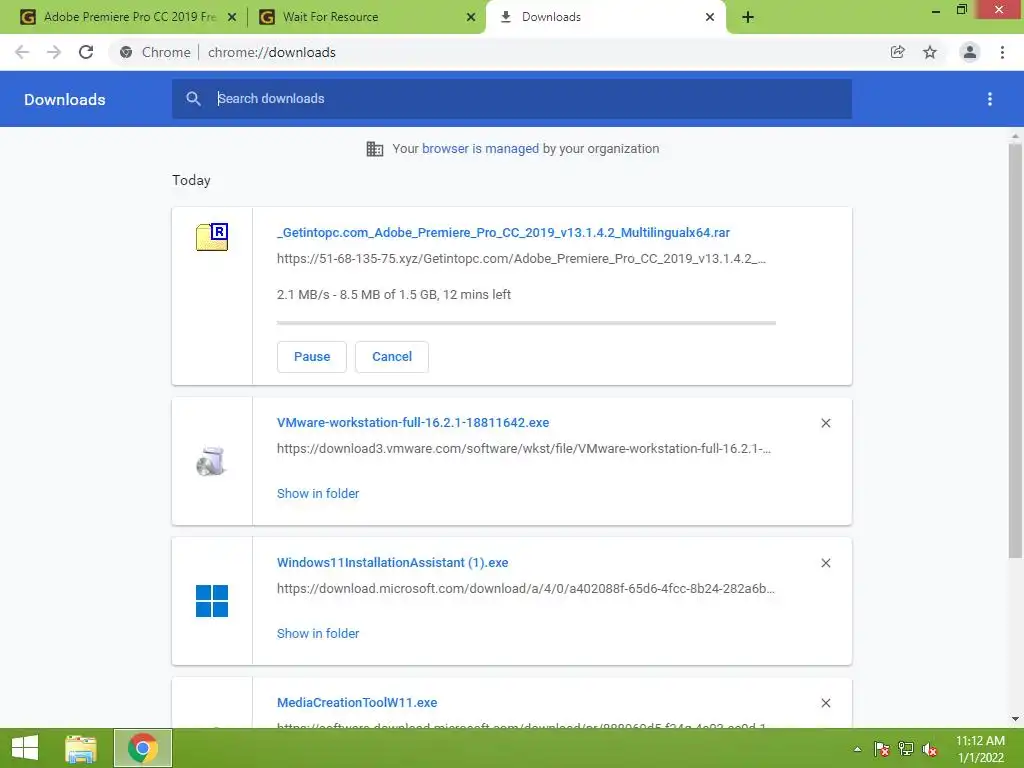This screenshot has height=768, width=1024.
Task: Show Windows11InstallationAssistant in folder
Action: pos(318,633)
